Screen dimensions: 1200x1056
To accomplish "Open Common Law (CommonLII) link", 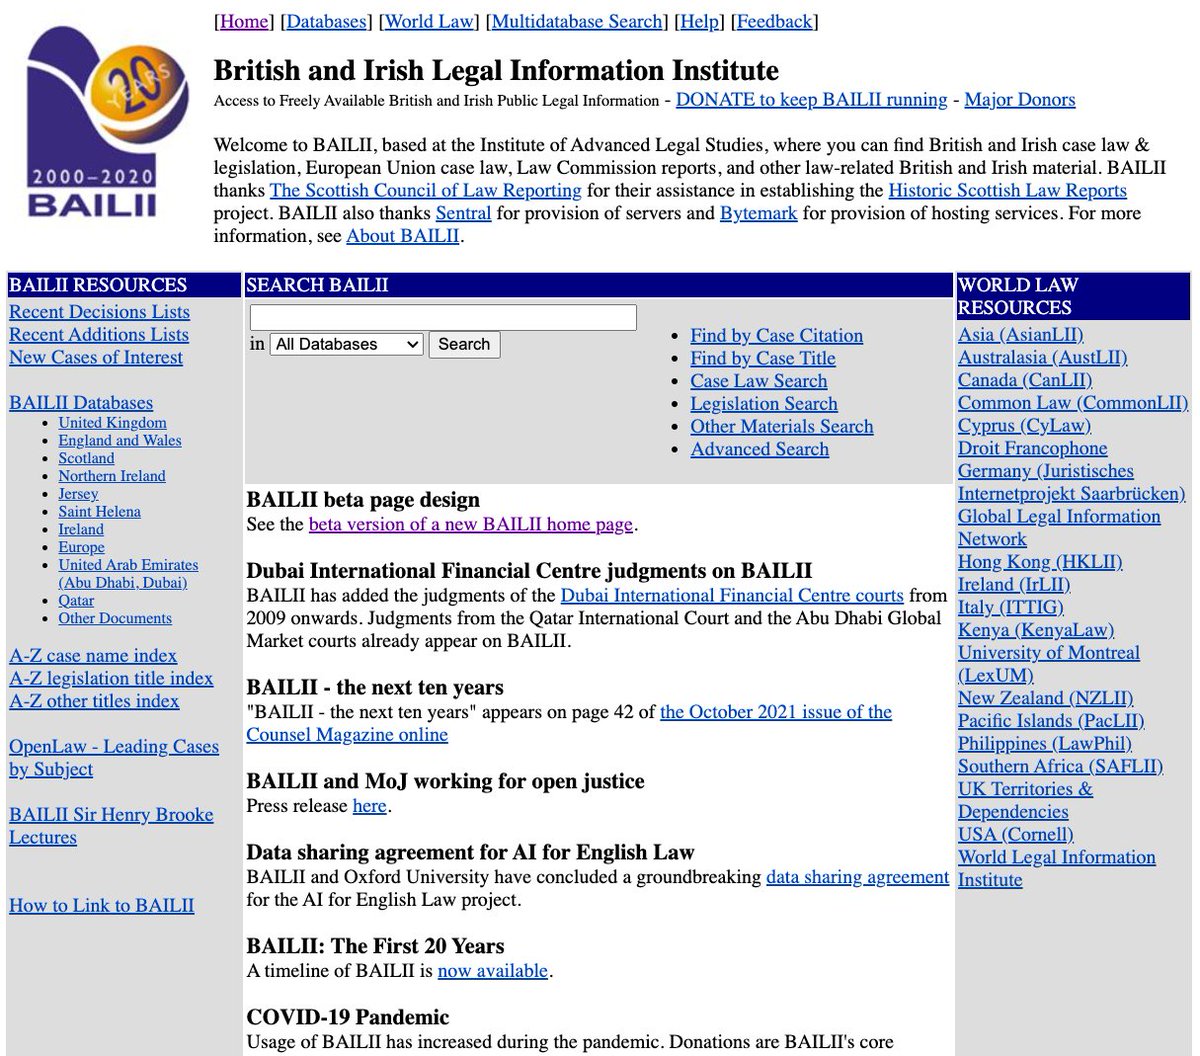I will [x=1073, y=403].
